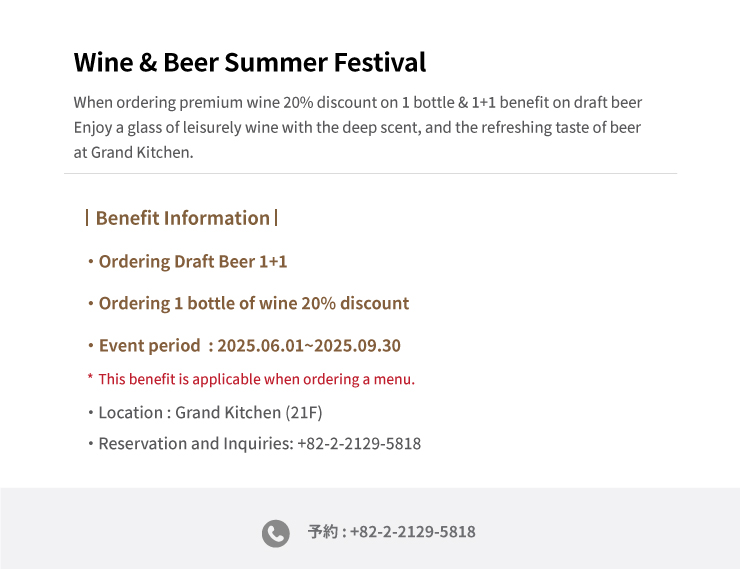The image size is (740, 569).
Task: Click the gray footer reservation bar
Action: pos(370,528)
